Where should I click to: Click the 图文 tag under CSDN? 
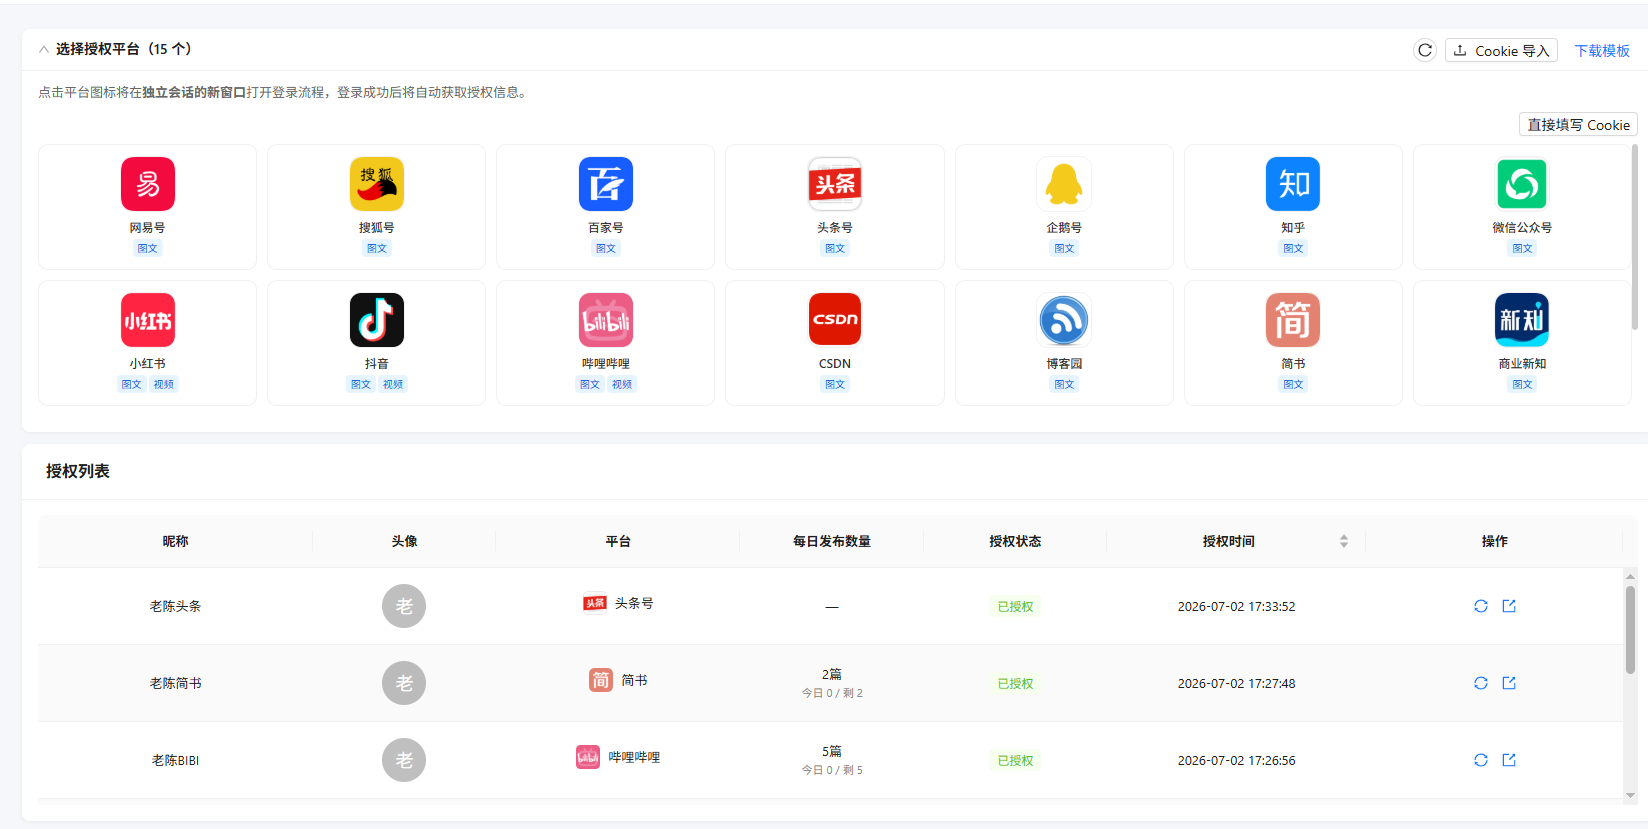coord(835,384)
